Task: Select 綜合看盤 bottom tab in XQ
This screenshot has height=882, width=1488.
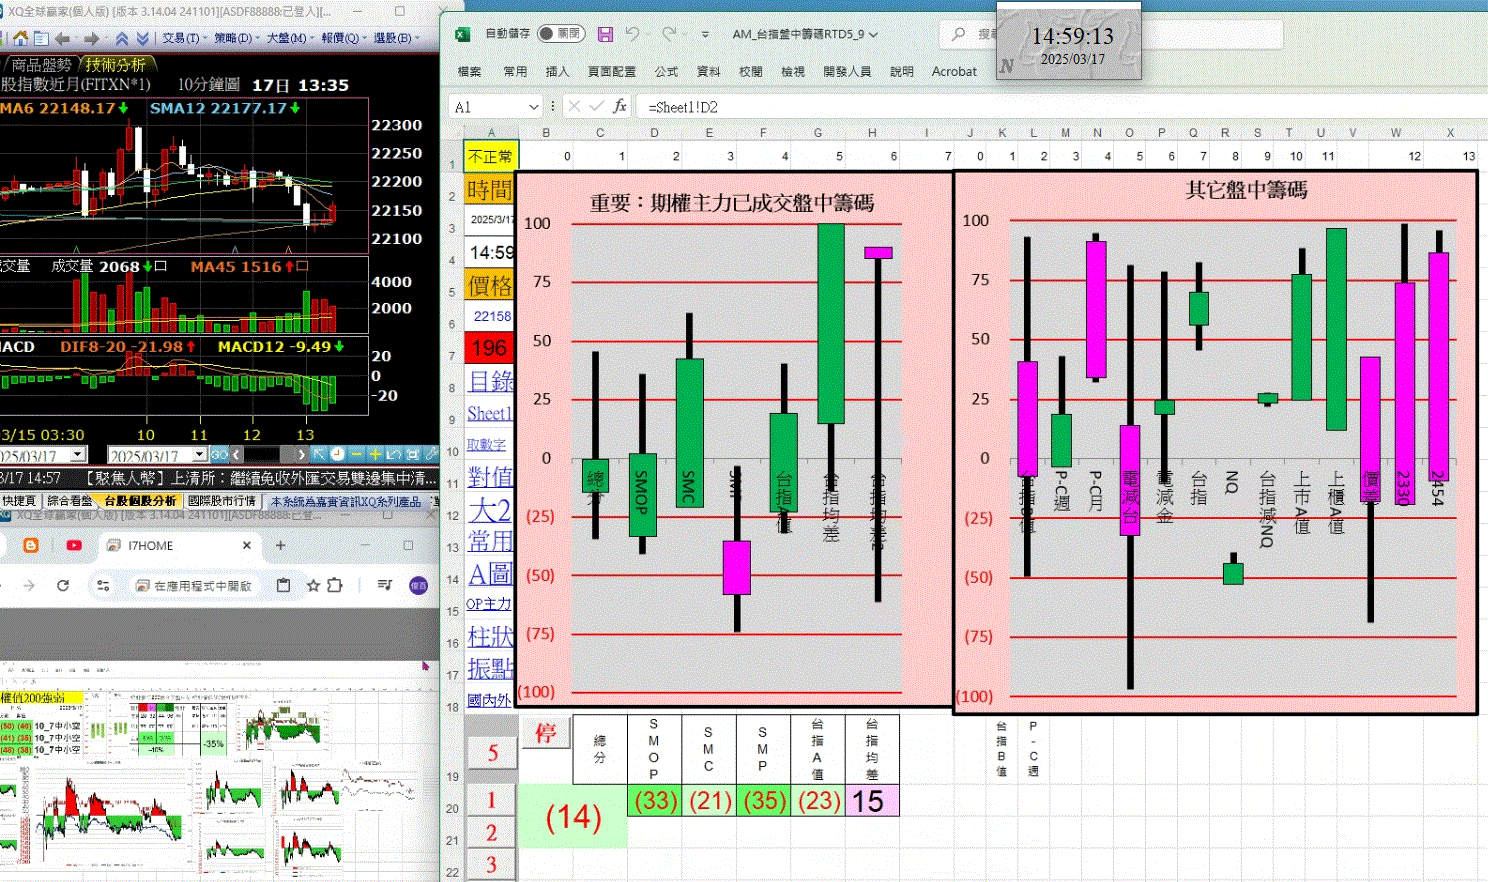Action: point(69,501)
